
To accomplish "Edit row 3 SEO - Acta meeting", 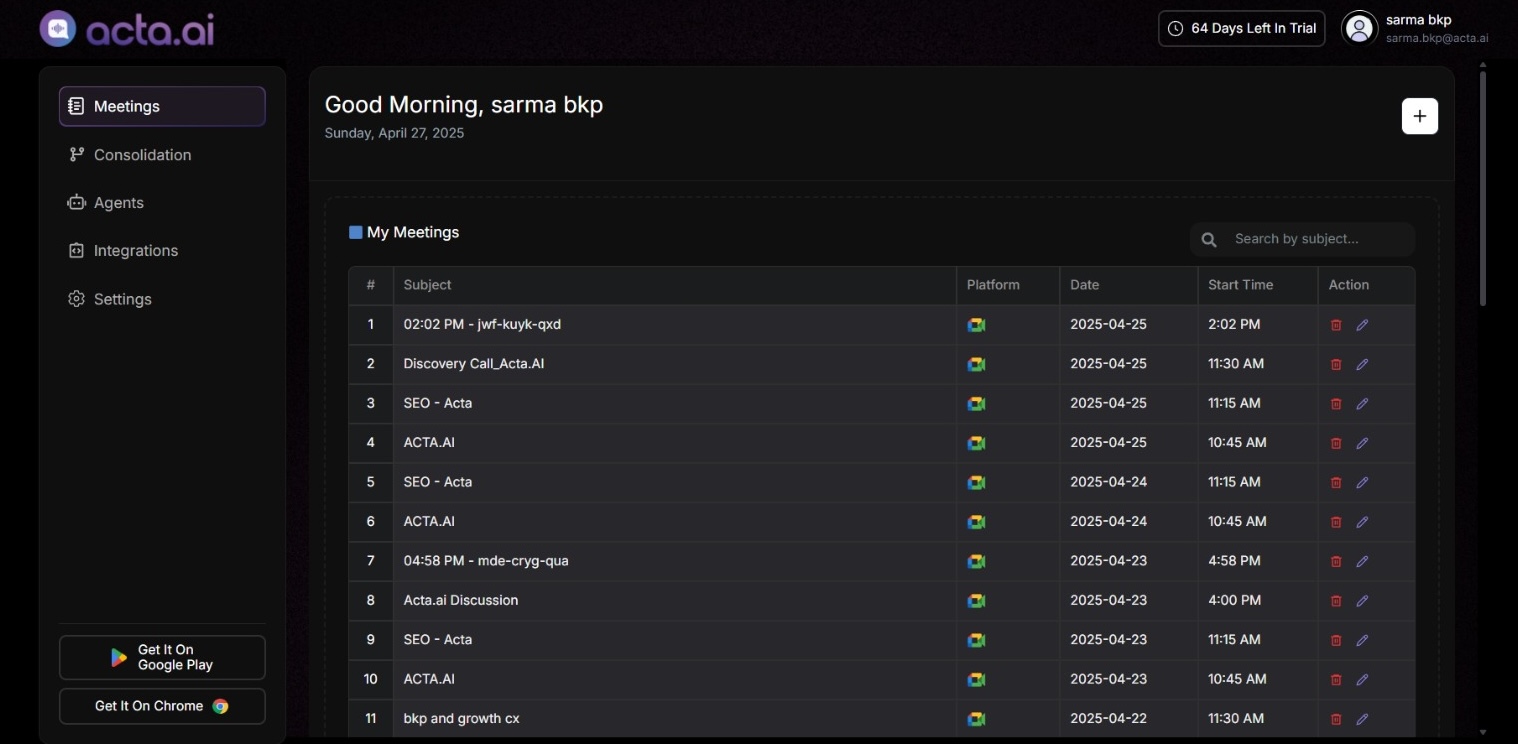I will pyautogui.click(x=1362, y=404).
